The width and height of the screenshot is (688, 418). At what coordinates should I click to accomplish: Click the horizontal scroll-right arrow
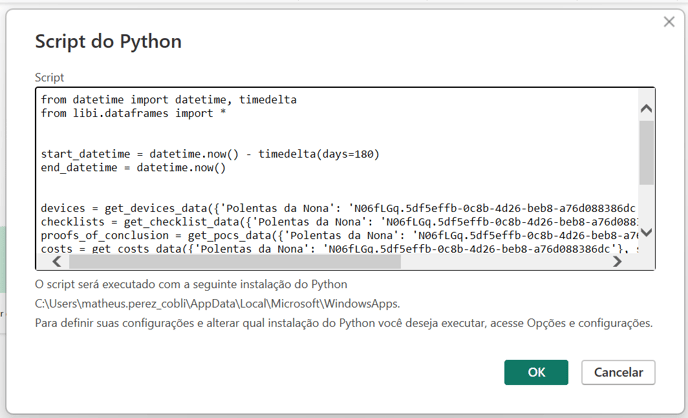coord(617,262)
